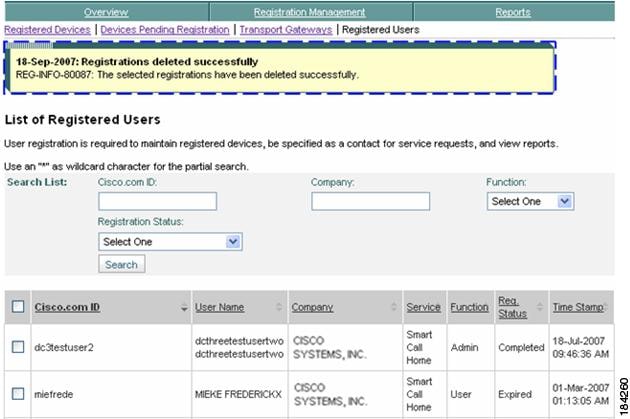
Task: Focus the Cisco.com ID search field
Action: click(157, 202)
